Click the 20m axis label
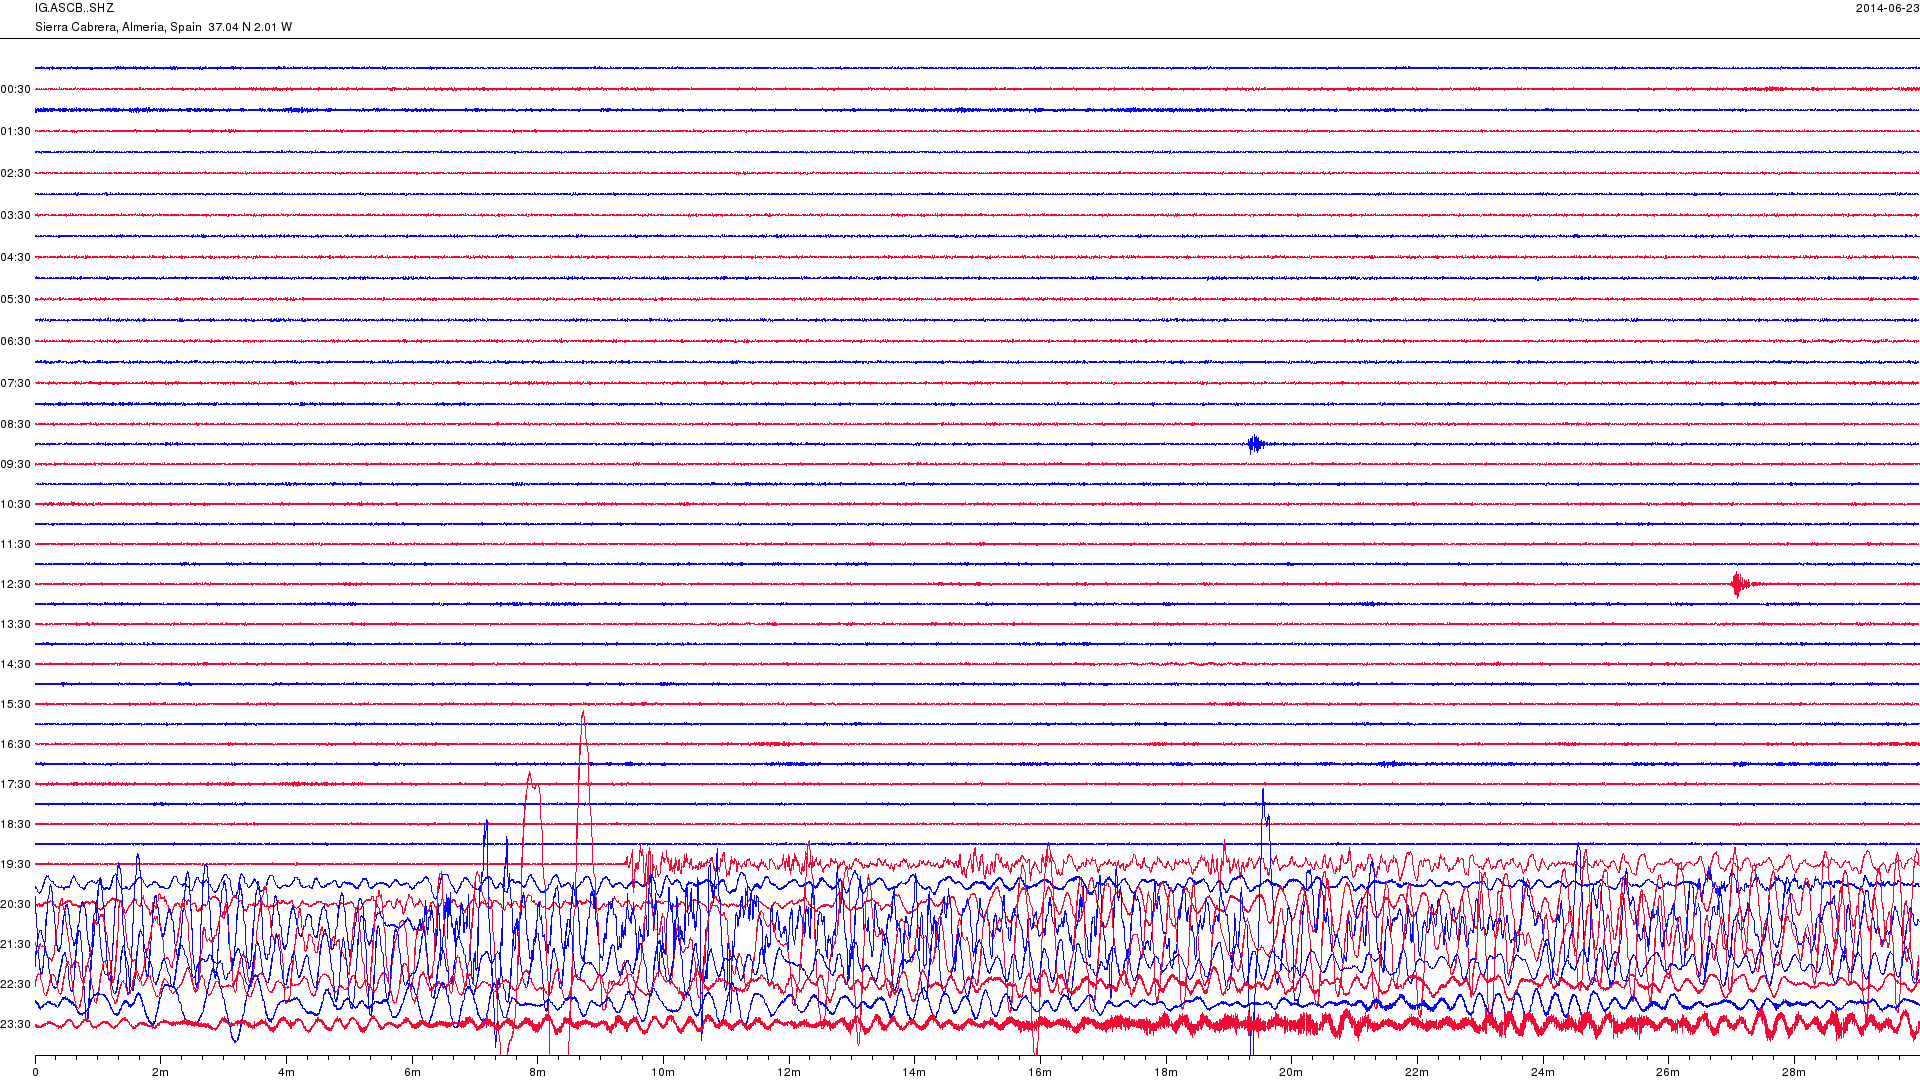The image size is (1920, 1080). click(1291, 1073)
